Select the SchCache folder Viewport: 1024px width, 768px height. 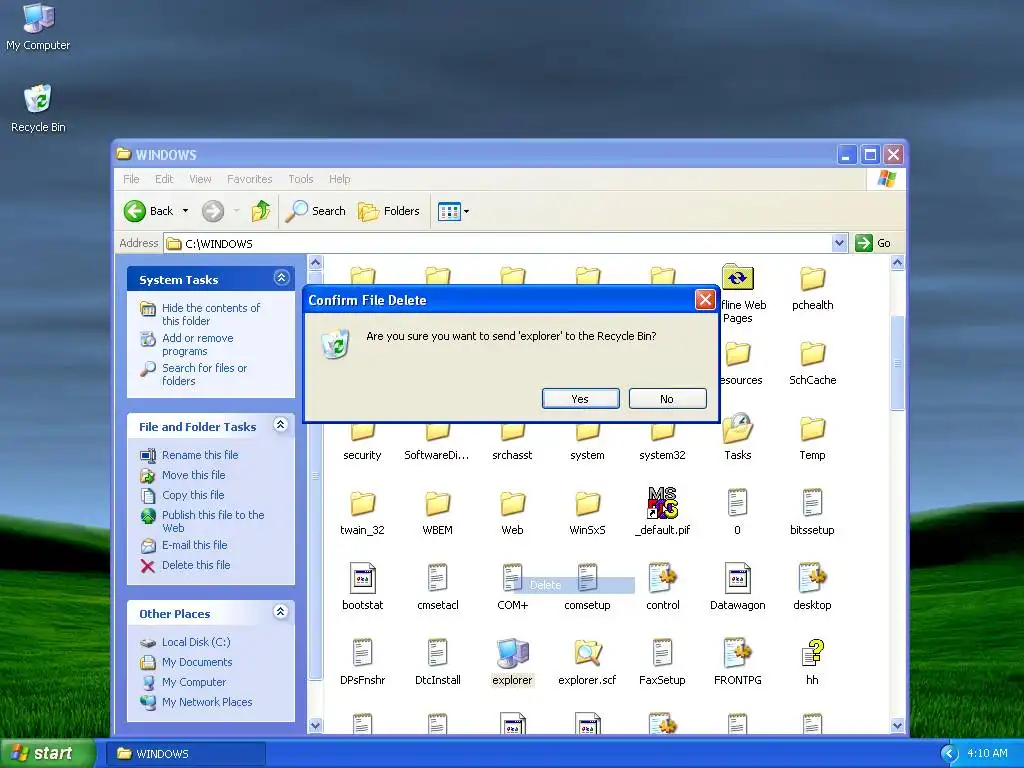812,362
